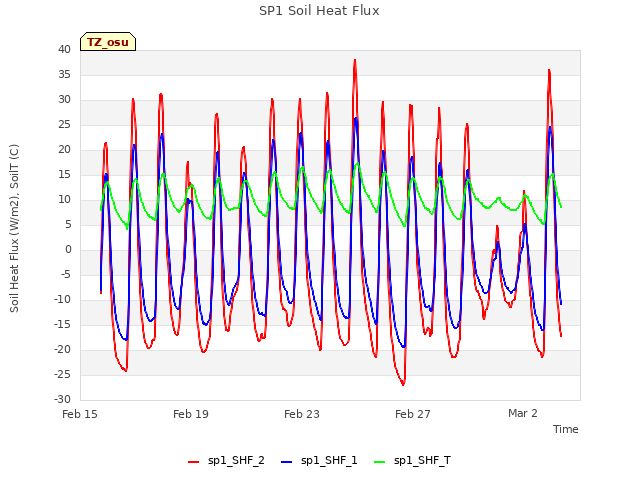Click the -20 y-axis tick label
640x480 pixels.
click(62, 349)
